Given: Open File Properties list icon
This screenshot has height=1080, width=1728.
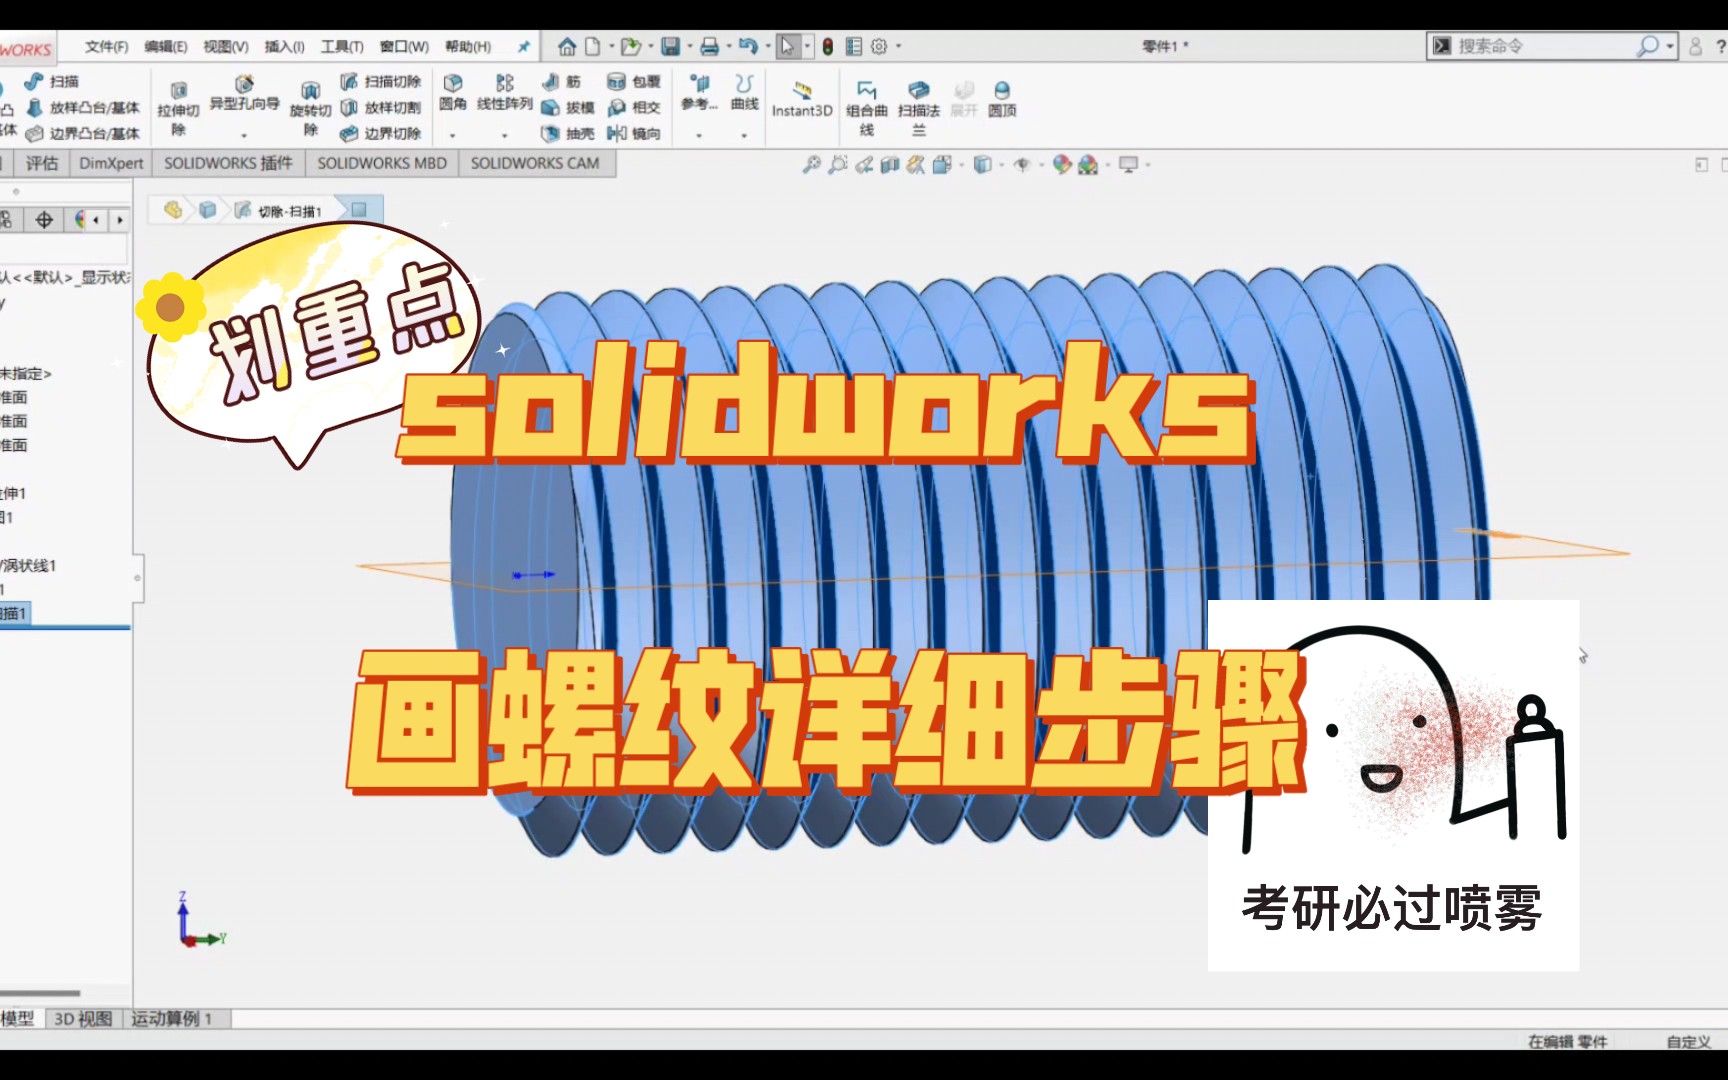Looking at the screenshot, I should [x=854, y=46].
